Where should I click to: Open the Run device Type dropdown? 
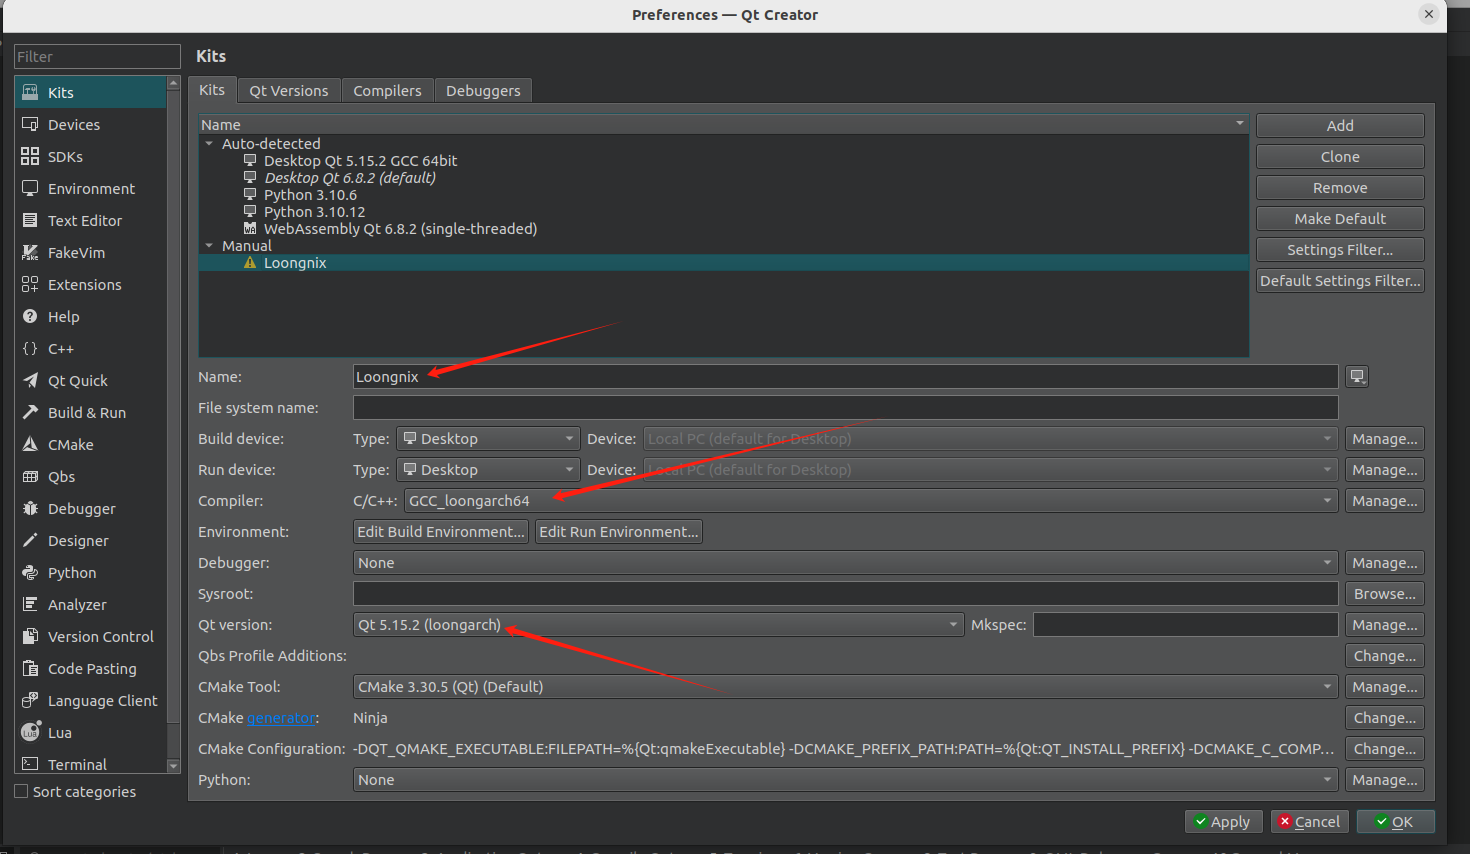[488, 469]
